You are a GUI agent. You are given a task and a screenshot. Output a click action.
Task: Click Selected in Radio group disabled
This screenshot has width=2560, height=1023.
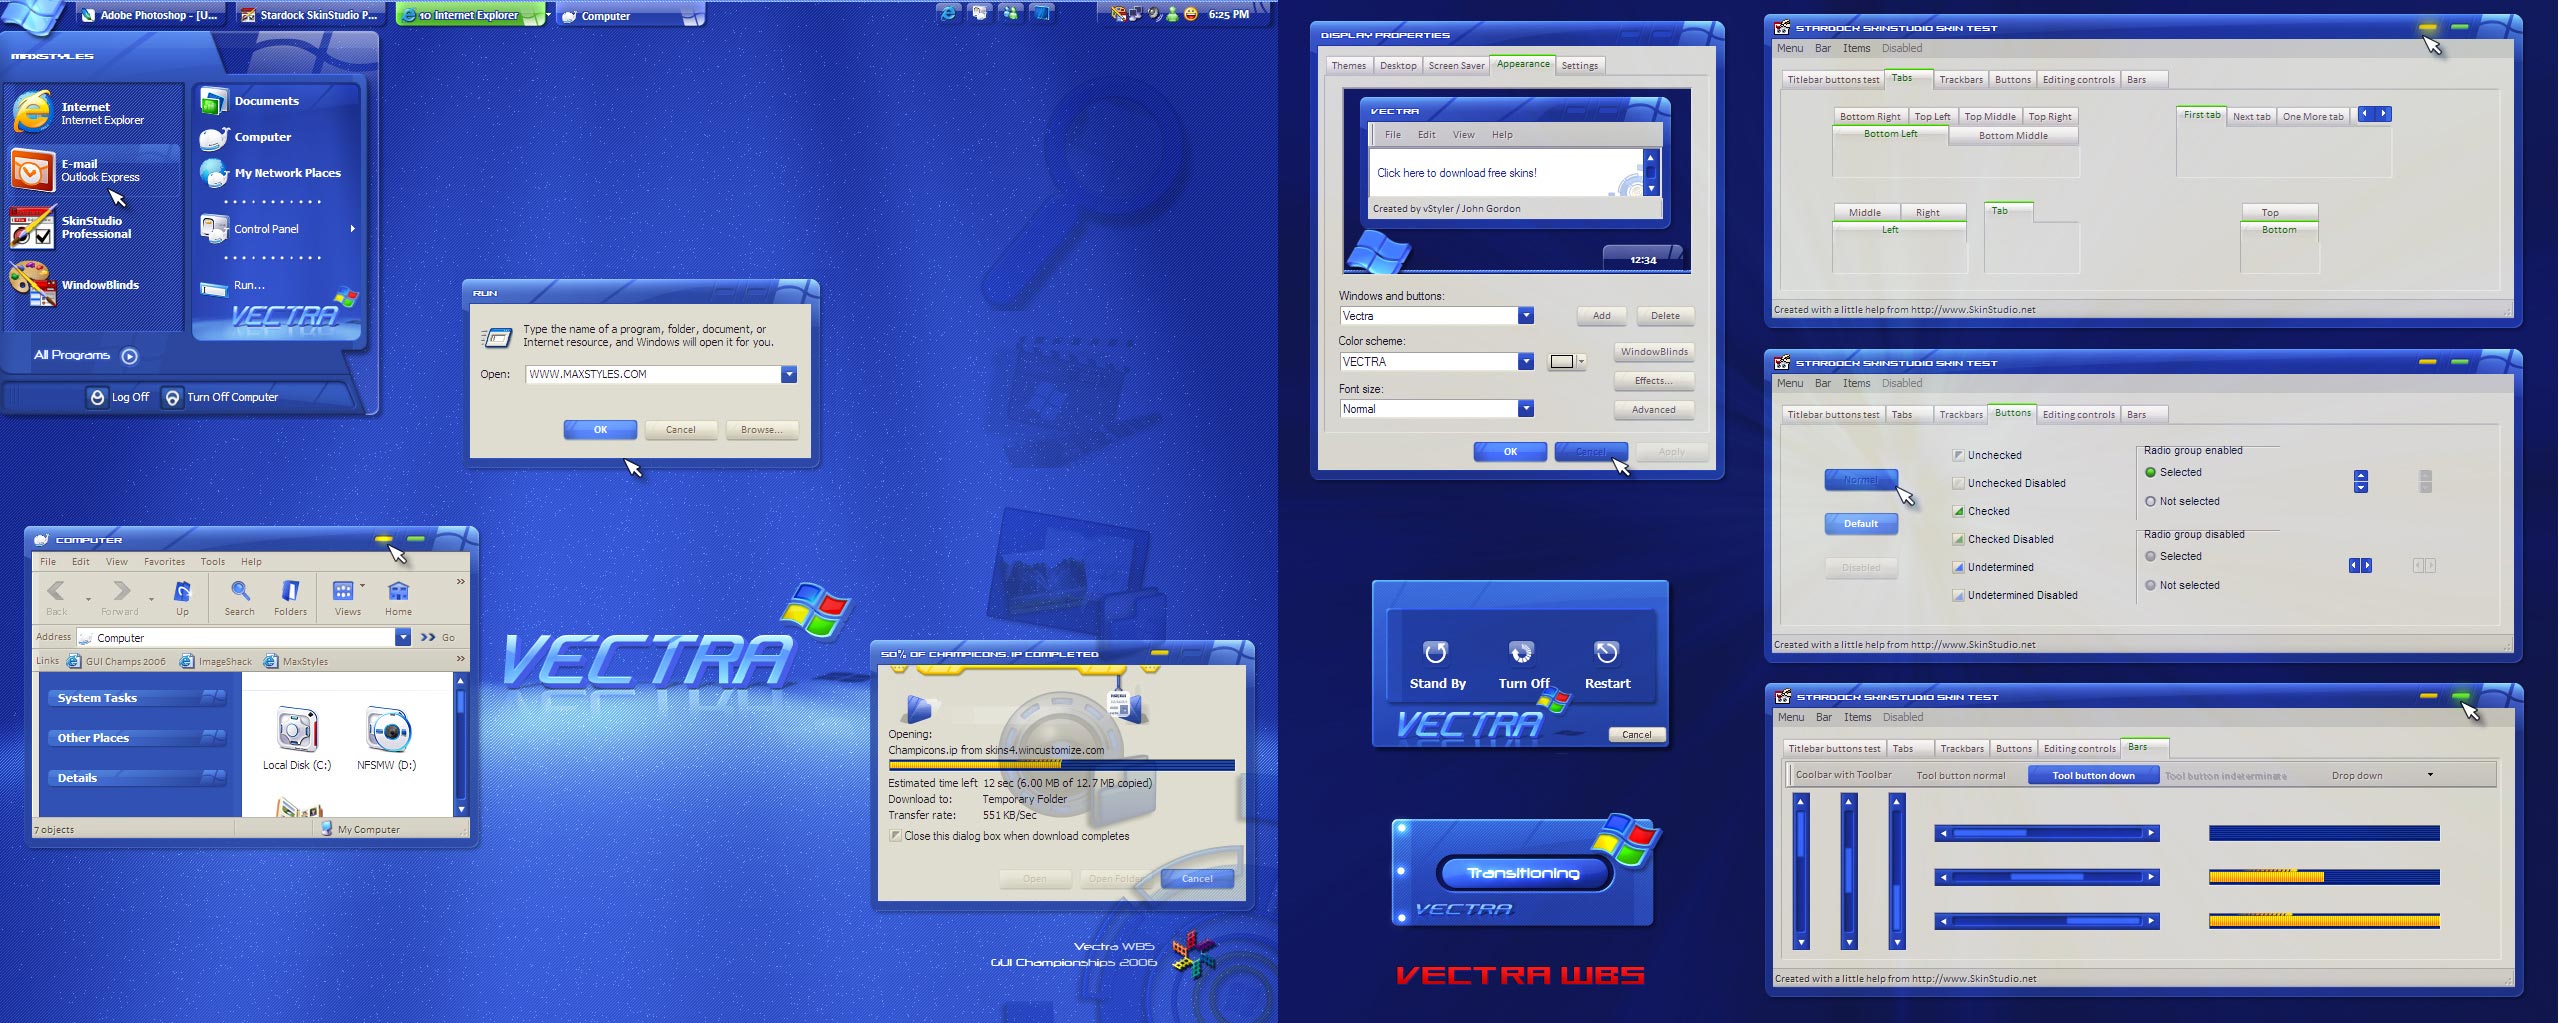point(2150,556)
